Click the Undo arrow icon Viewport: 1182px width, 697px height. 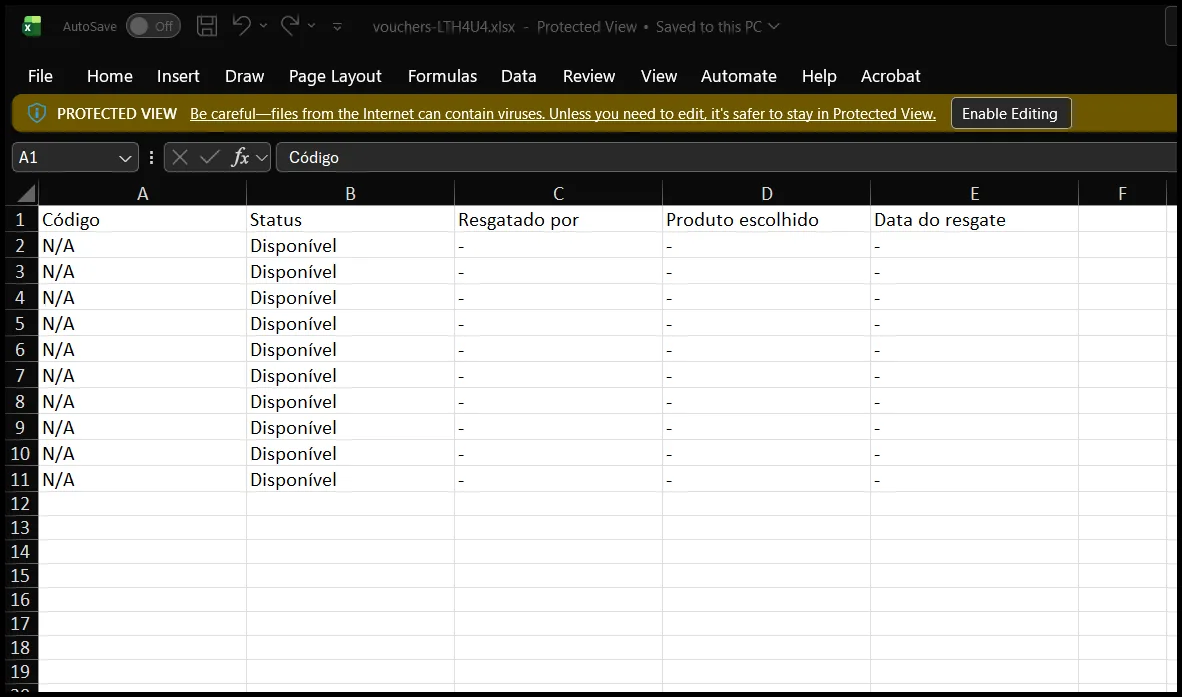coord(241,26)
